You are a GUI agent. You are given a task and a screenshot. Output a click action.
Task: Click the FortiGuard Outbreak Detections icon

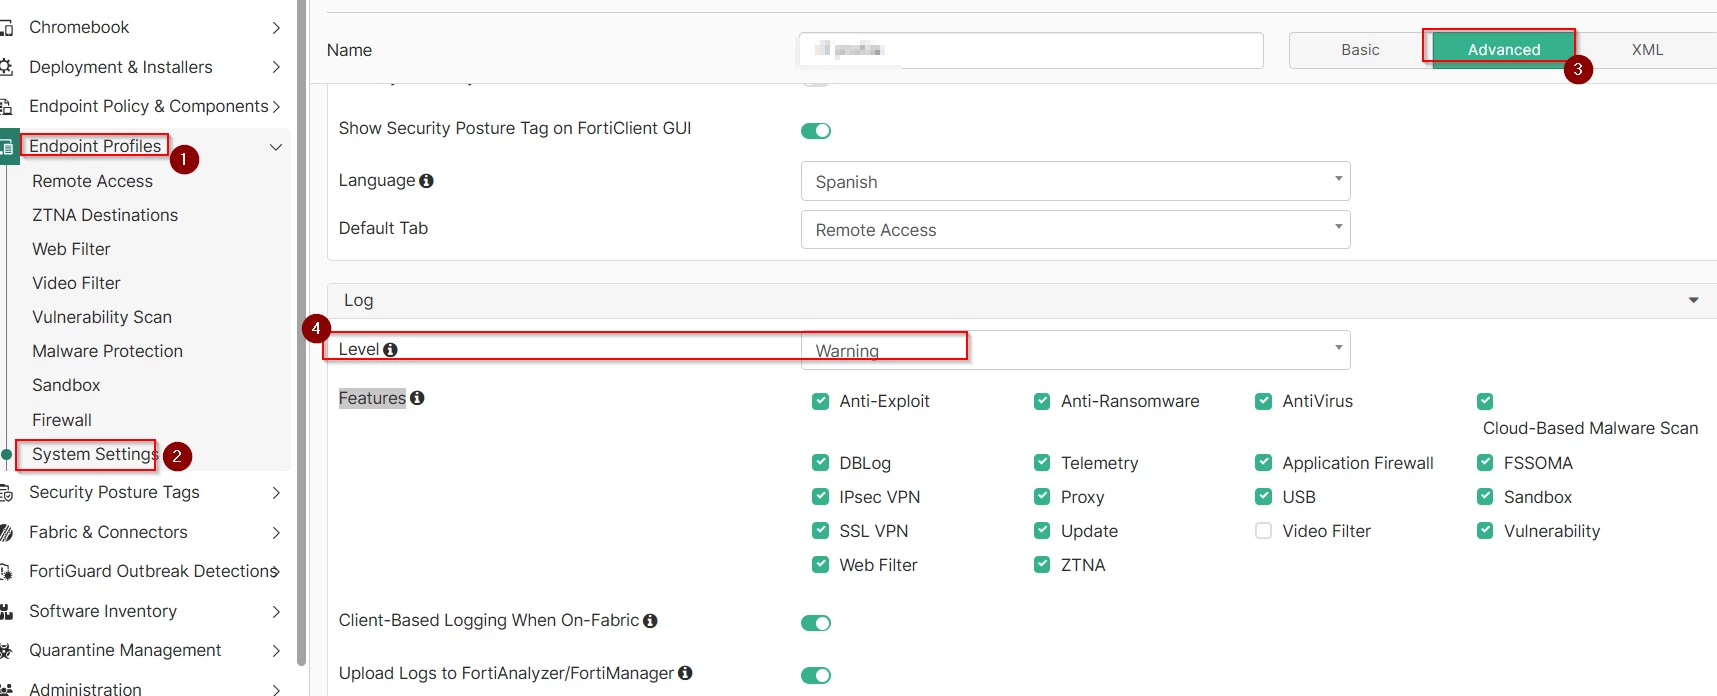[5, 572]
